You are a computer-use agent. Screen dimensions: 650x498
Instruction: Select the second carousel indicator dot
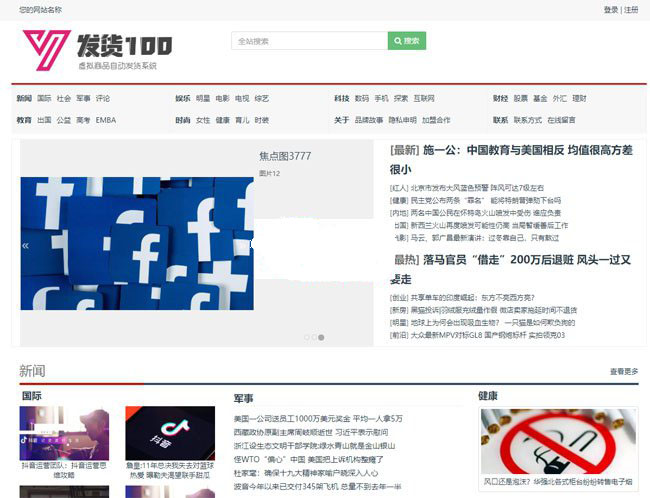314,338
